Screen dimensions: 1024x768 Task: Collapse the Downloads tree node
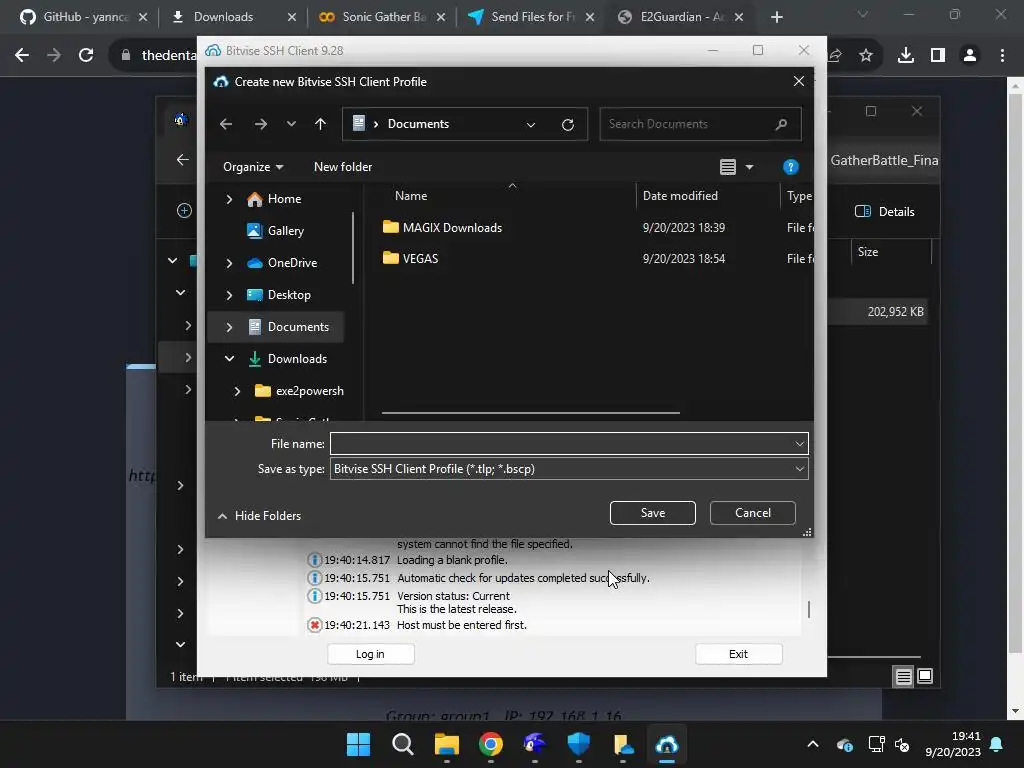click(x=229, y=359)
